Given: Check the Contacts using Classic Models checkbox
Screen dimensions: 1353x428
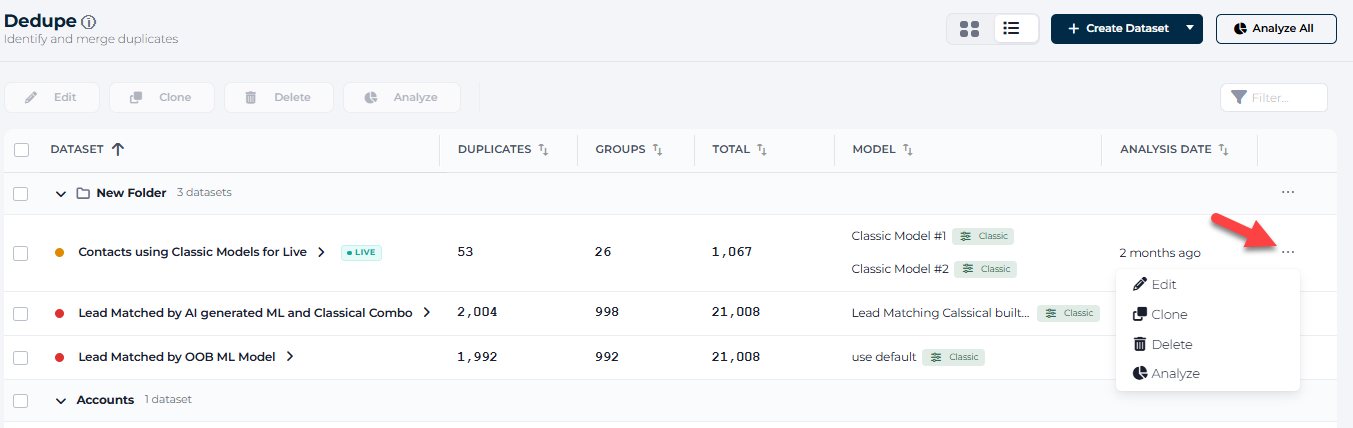Looking at the screenshot, I should [21, 253].
